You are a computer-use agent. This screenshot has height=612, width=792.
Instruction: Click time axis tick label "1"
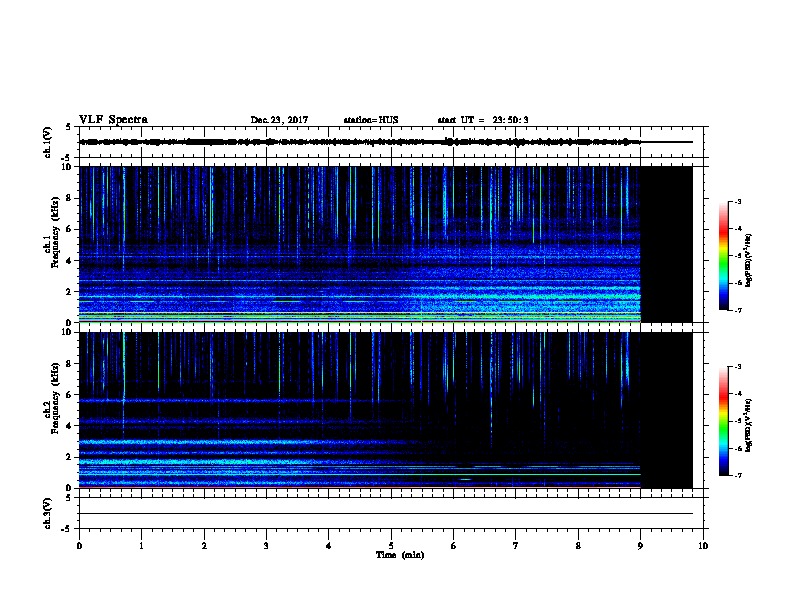[x=141, y=546]
